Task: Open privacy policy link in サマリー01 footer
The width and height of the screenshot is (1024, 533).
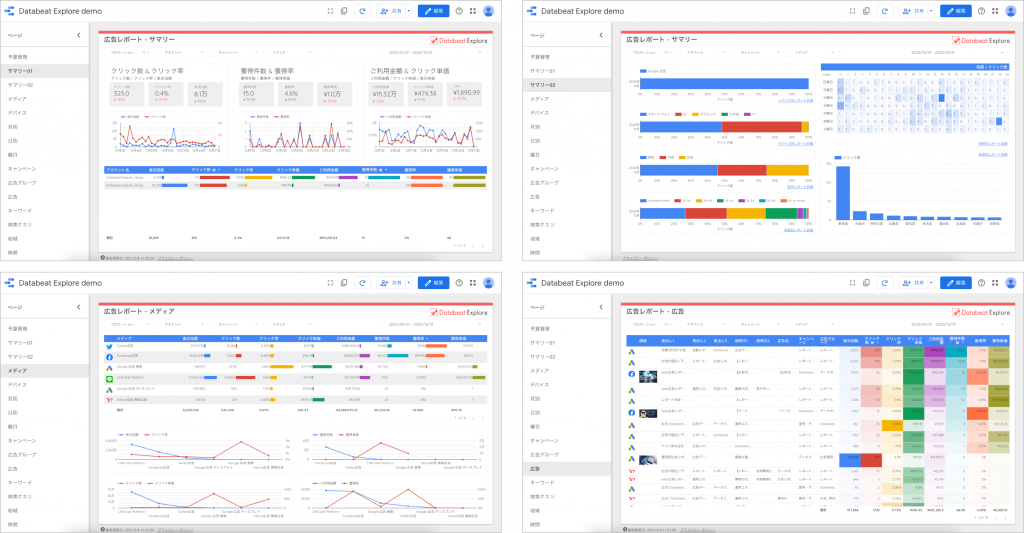Action: [x=176, y=258]
